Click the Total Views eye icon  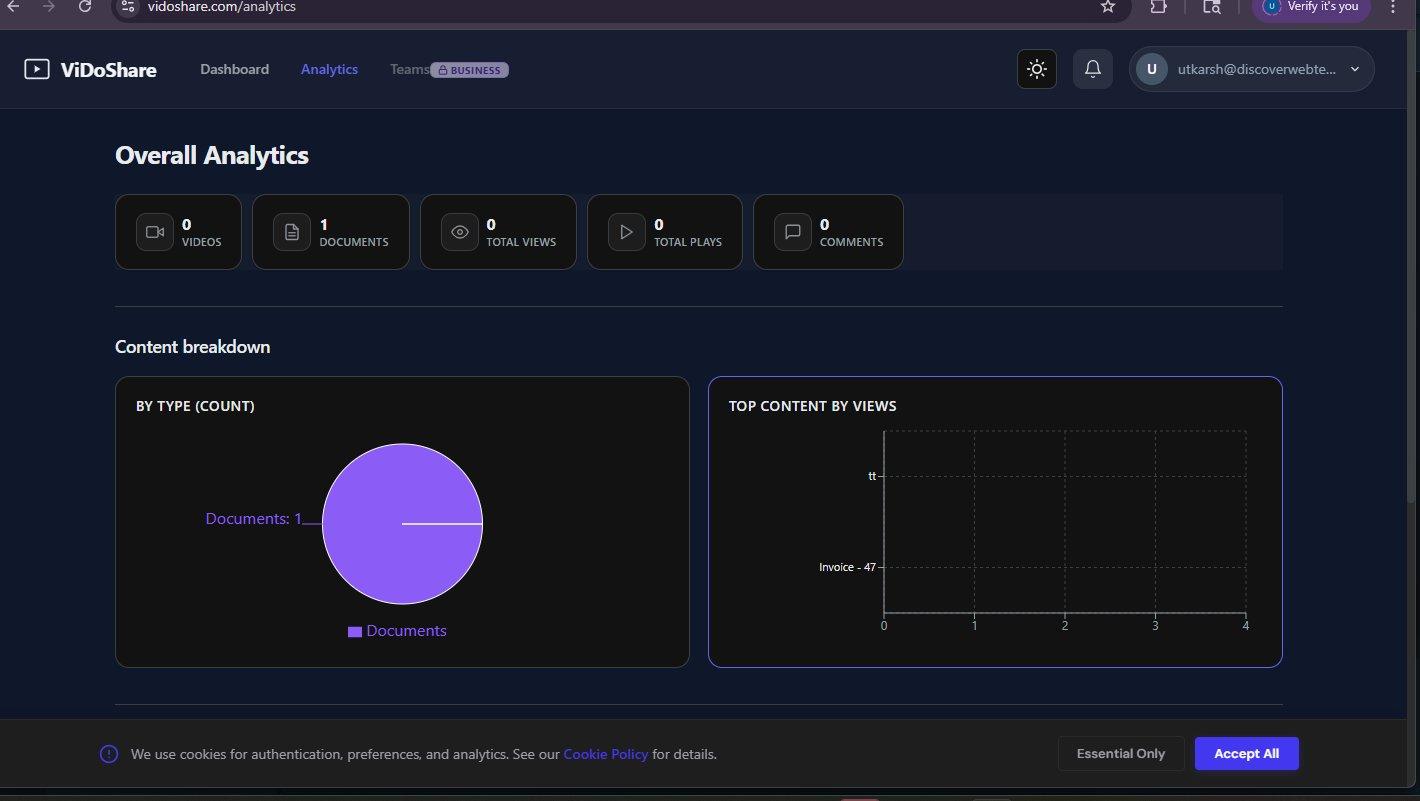[x=460, y=232]
